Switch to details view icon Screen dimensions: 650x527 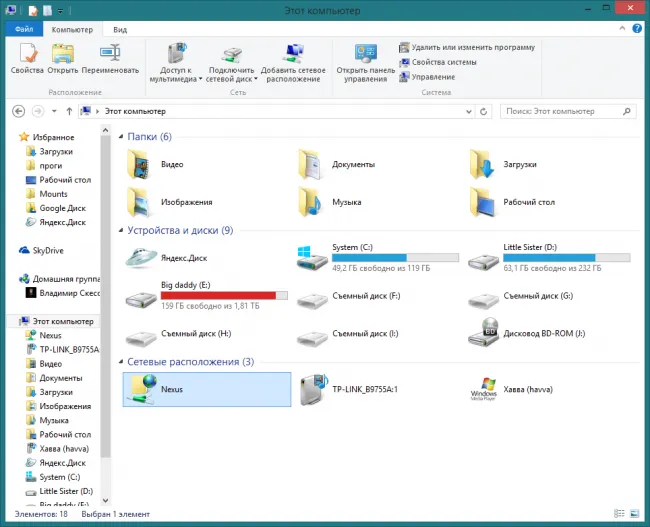(x=619, y=514)
